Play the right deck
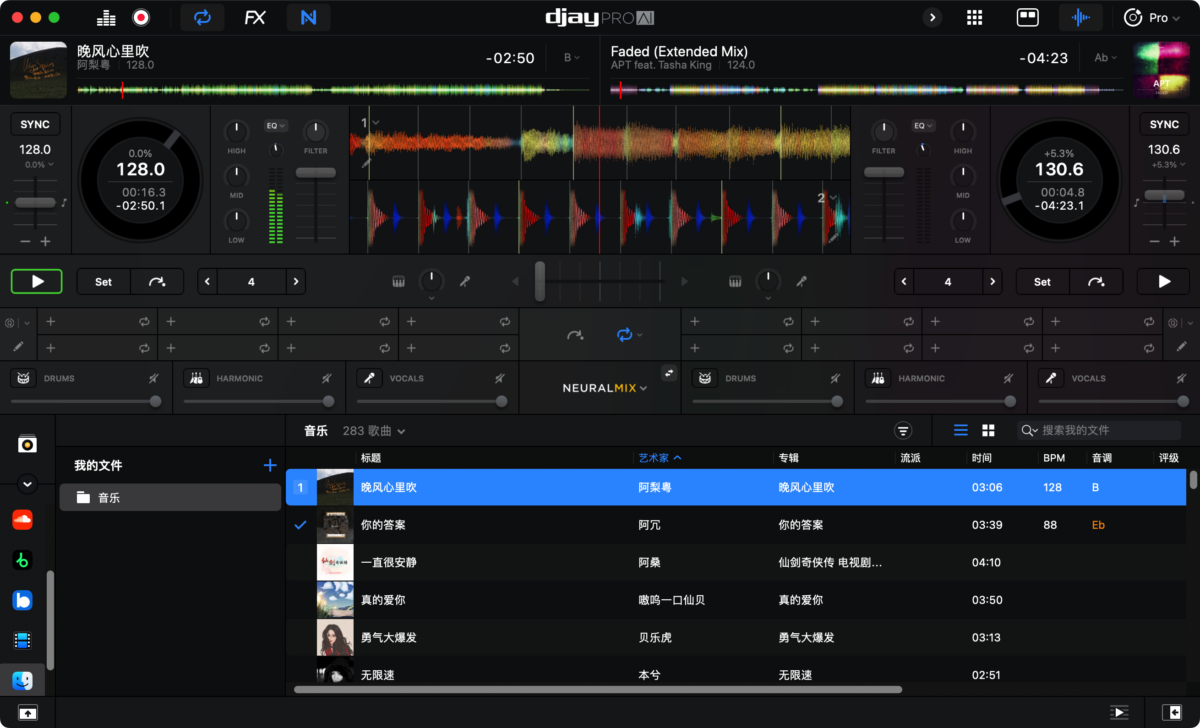This screenshot has height=728, width=1200. click(1164, 282)
